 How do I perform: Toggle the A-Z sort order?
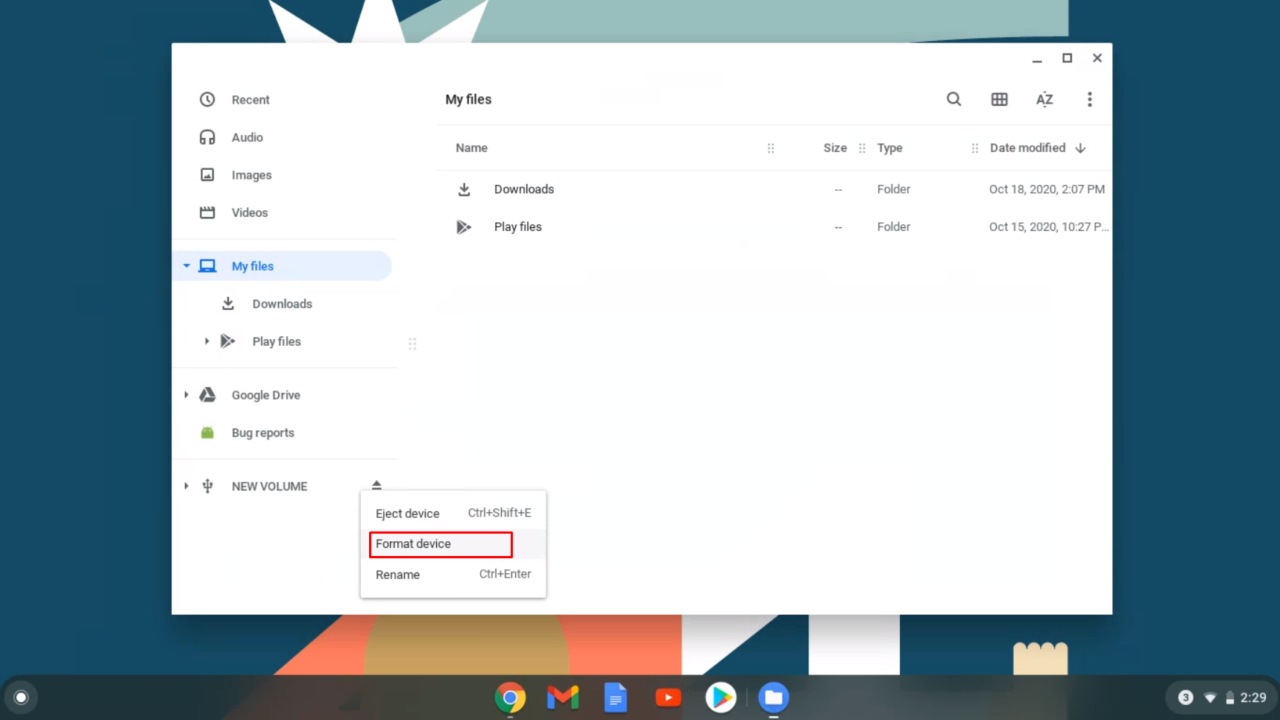click(x=1044, y=99)
